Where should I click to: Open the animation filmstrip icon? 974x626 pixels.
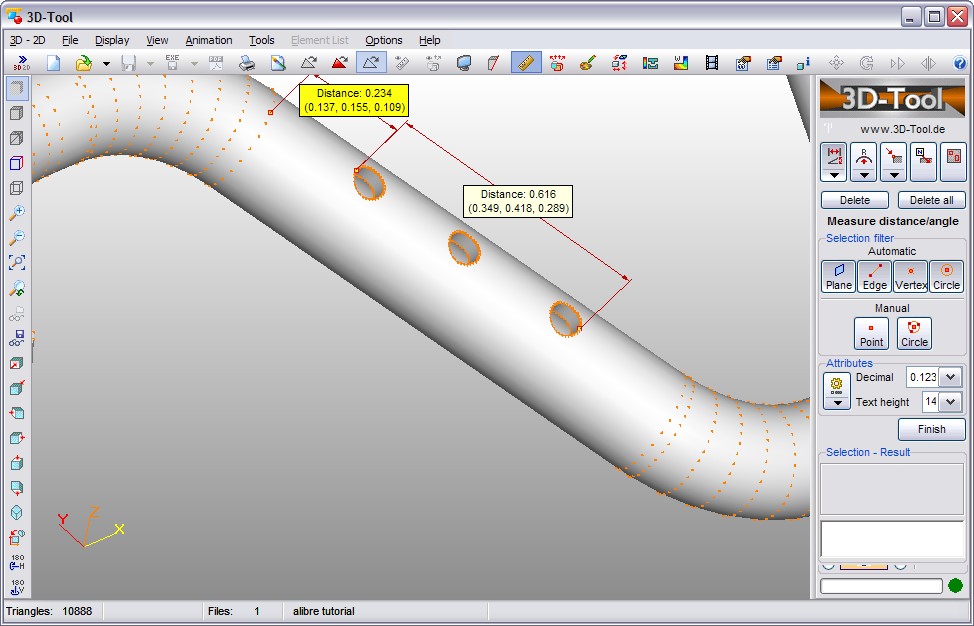tap(711, 63)
